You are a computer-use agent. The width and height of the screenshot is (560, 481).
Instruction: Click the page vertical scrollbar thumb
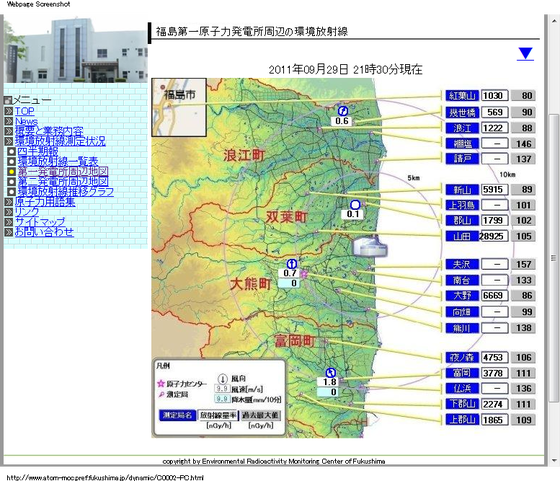click(x=554, y=257)
